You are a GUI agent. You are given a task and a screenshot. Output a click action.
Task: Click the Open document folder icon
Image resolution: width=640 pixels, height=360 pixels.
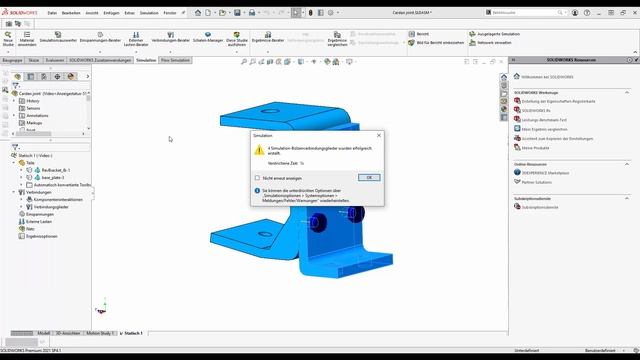pos(222,13)
